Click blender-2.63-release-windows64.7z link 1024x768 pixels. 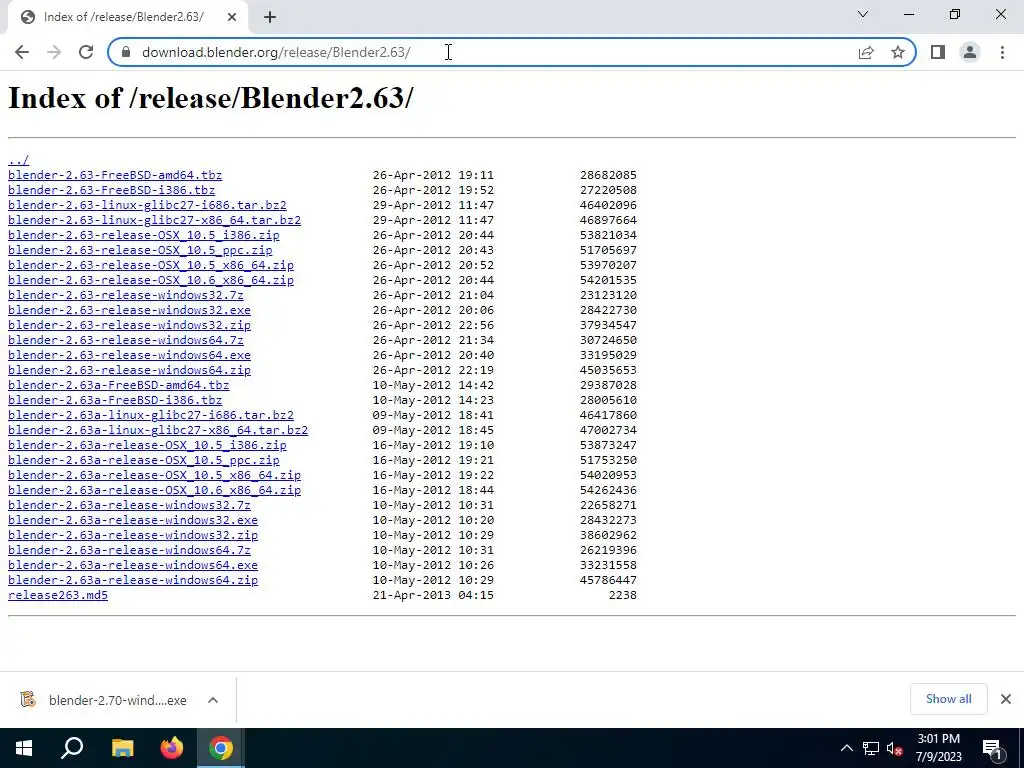tap(126, 340)
